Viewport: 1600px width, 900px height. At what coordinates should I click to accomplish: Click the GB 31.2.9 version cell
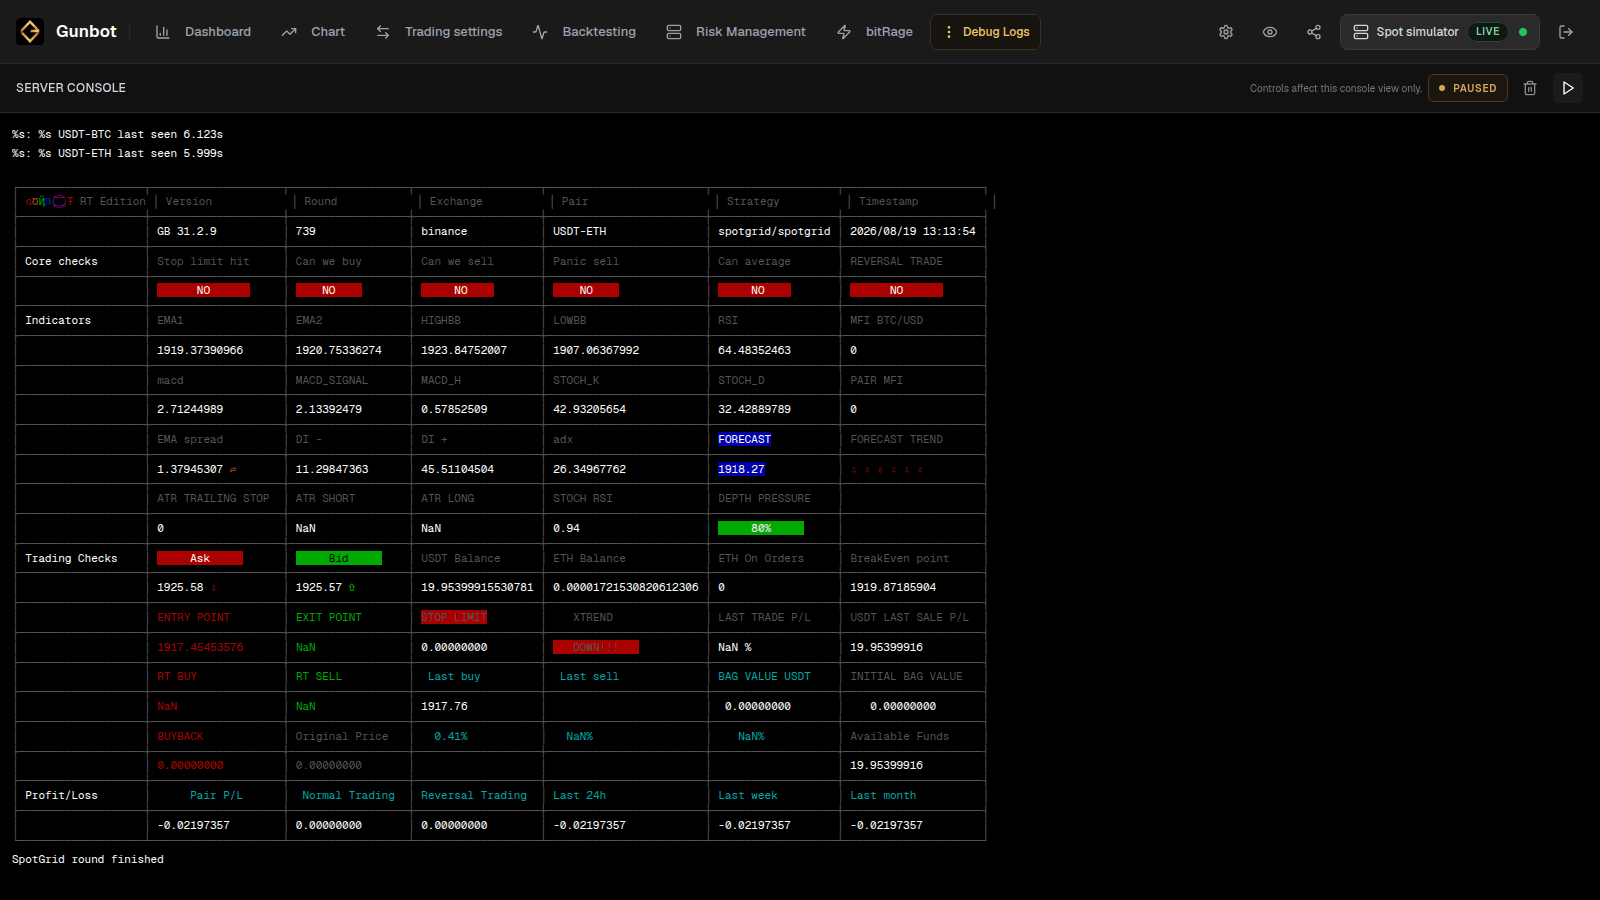187,231
